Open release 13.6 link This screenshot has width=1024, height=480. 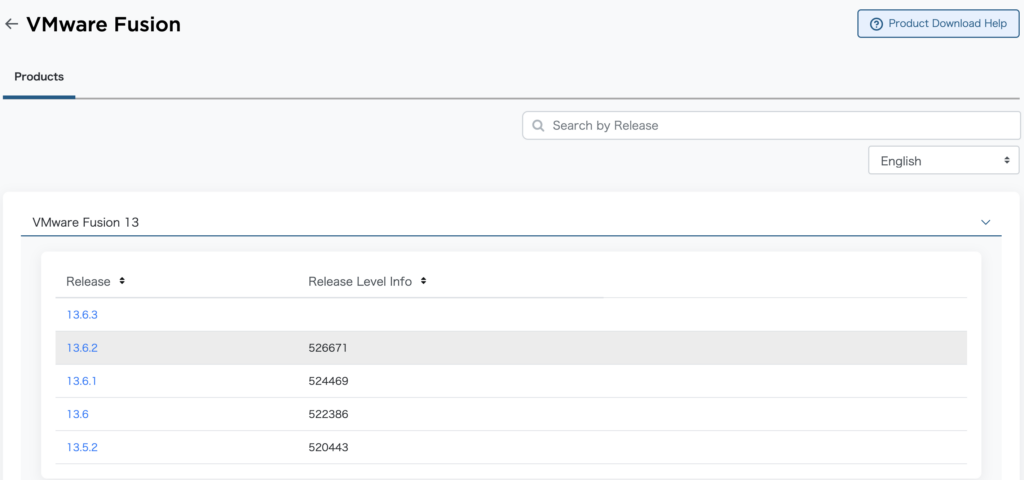click(x=77, y=414)
